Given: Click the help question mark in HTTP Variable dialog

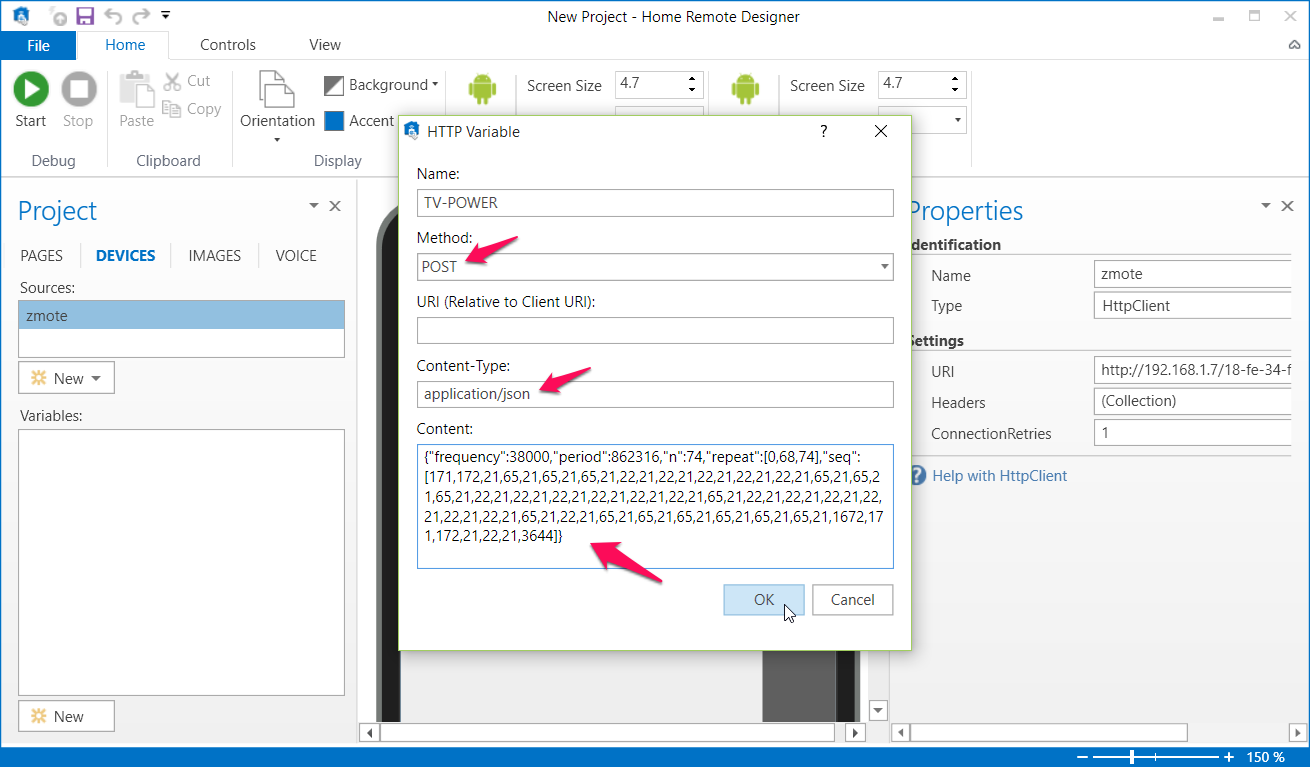Looking at the screenshot, I should pos(824,131).
